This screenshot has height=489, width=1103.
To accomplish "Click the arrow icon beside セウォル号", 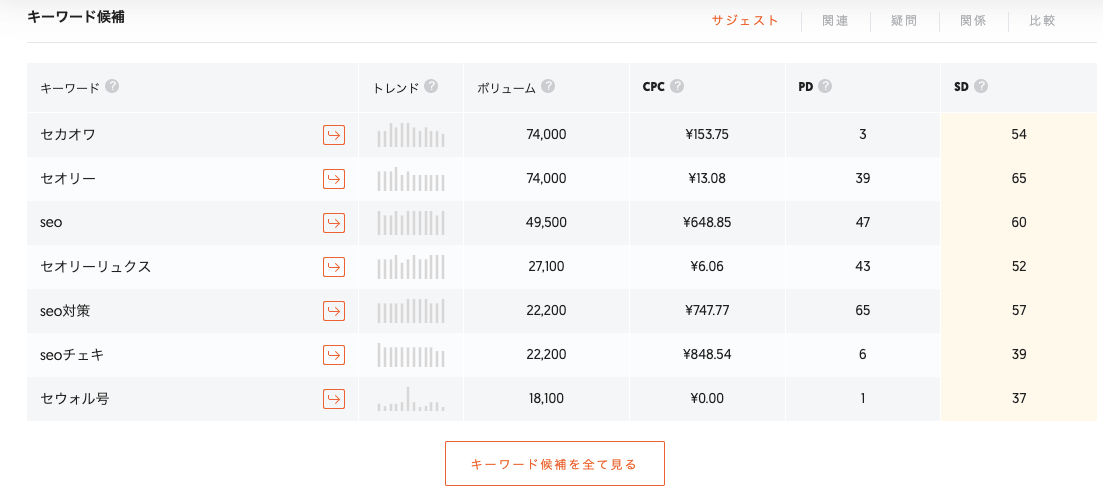I will (x=334, y=399).
